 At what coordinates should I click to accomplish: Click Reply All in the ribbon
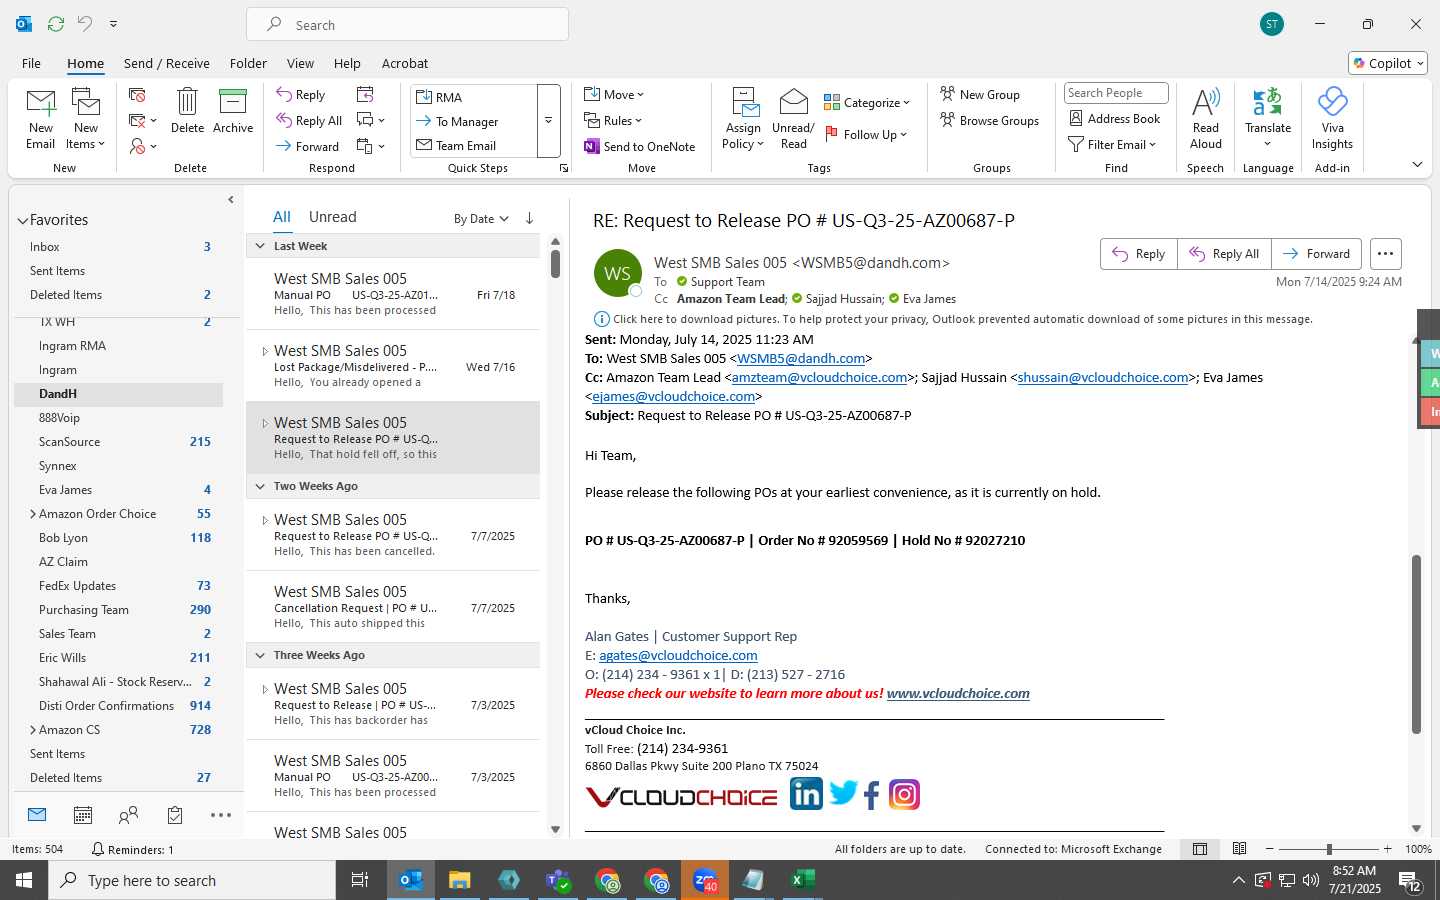tap(309, 121)
